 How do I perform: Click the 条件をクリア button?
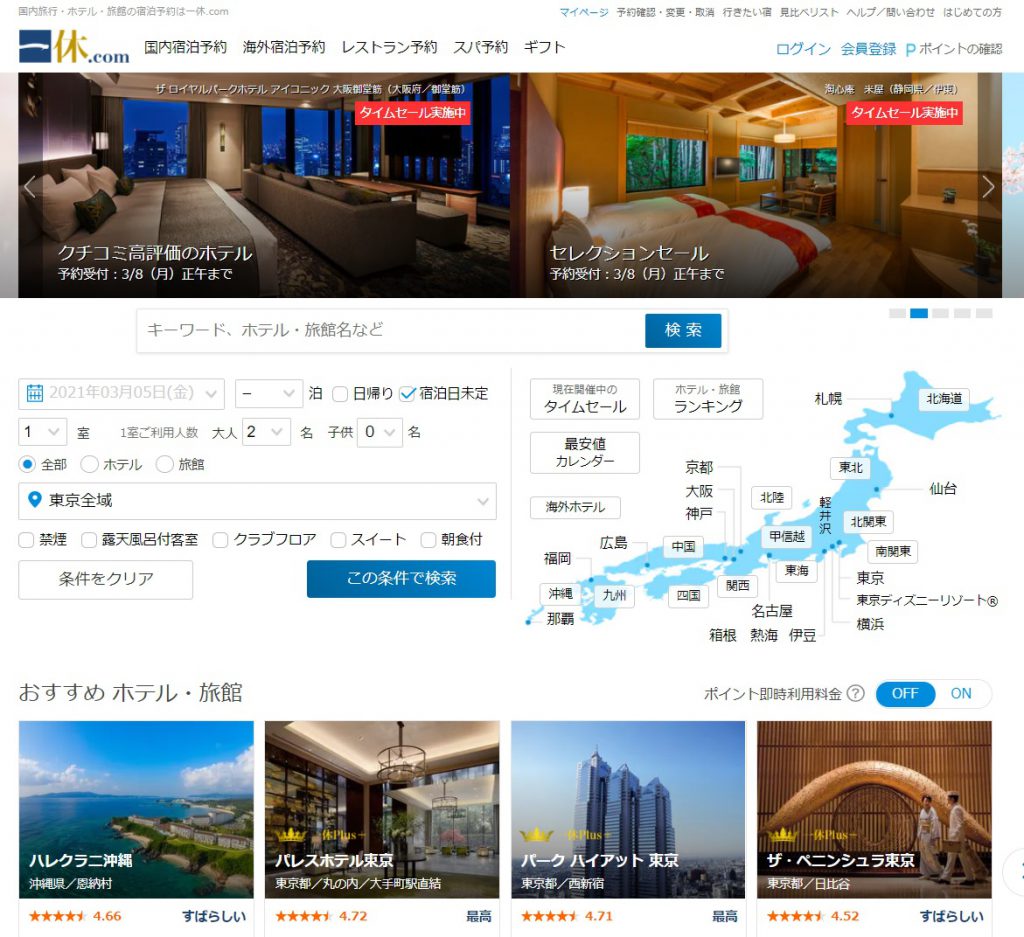coord(106,579)
